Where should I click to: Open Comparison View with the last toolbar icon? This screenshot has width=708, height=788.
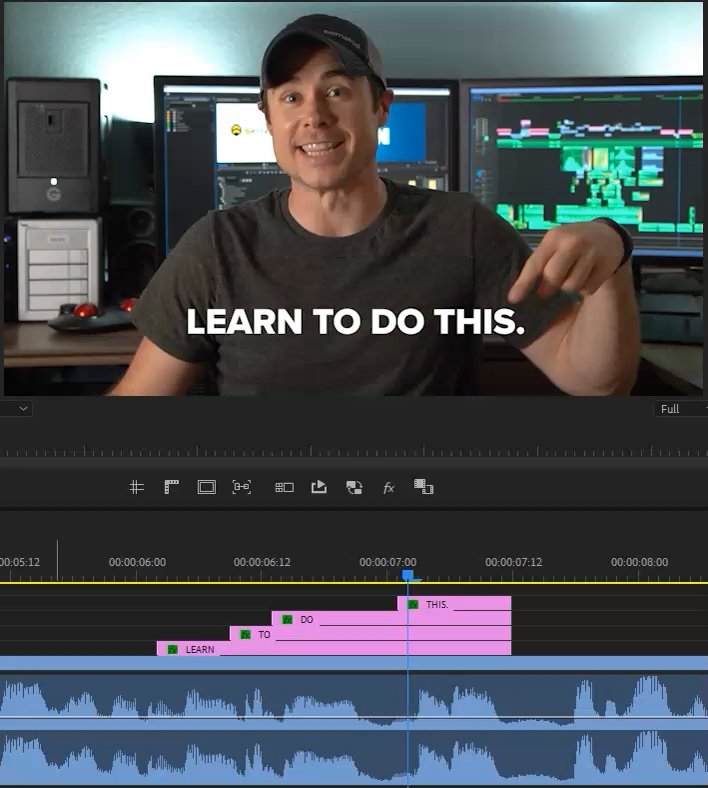click(x=424, y=487)
